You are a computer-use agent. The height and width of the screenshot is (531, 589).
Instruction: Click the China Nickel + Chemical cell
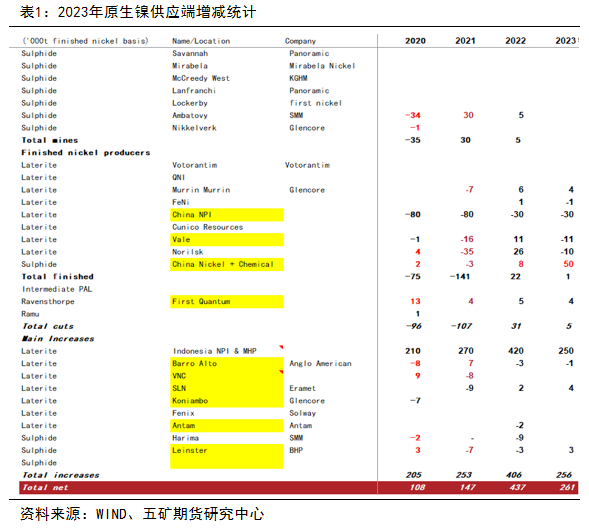[227, 264]
